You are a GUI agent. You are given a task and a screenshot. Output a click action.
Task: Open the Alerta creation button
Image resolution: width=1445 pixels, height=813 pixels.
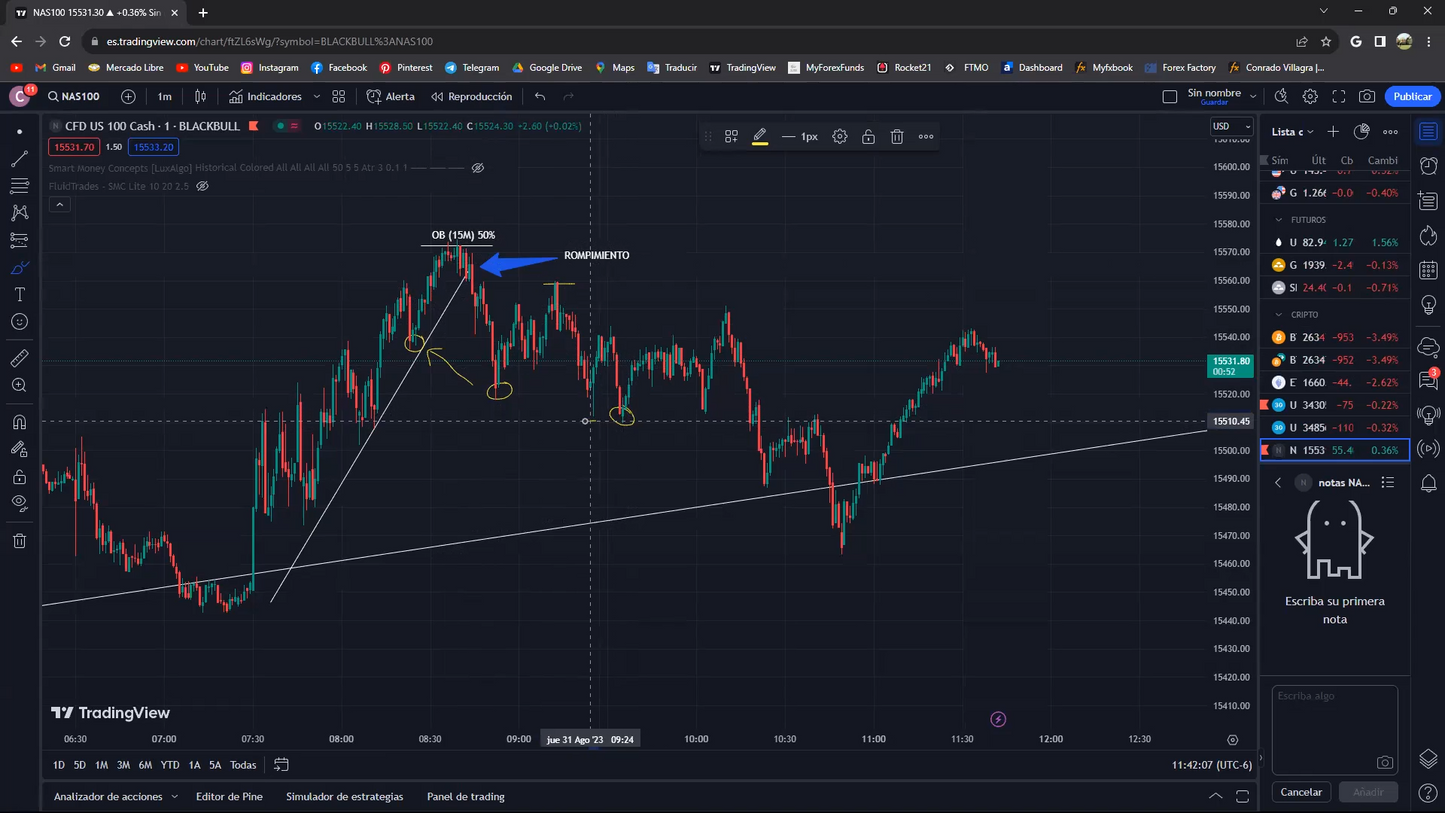coord(390,97)
